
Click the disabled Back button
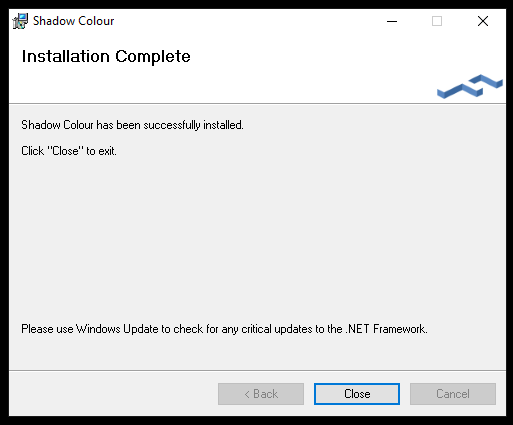click(x=261, y=394)
